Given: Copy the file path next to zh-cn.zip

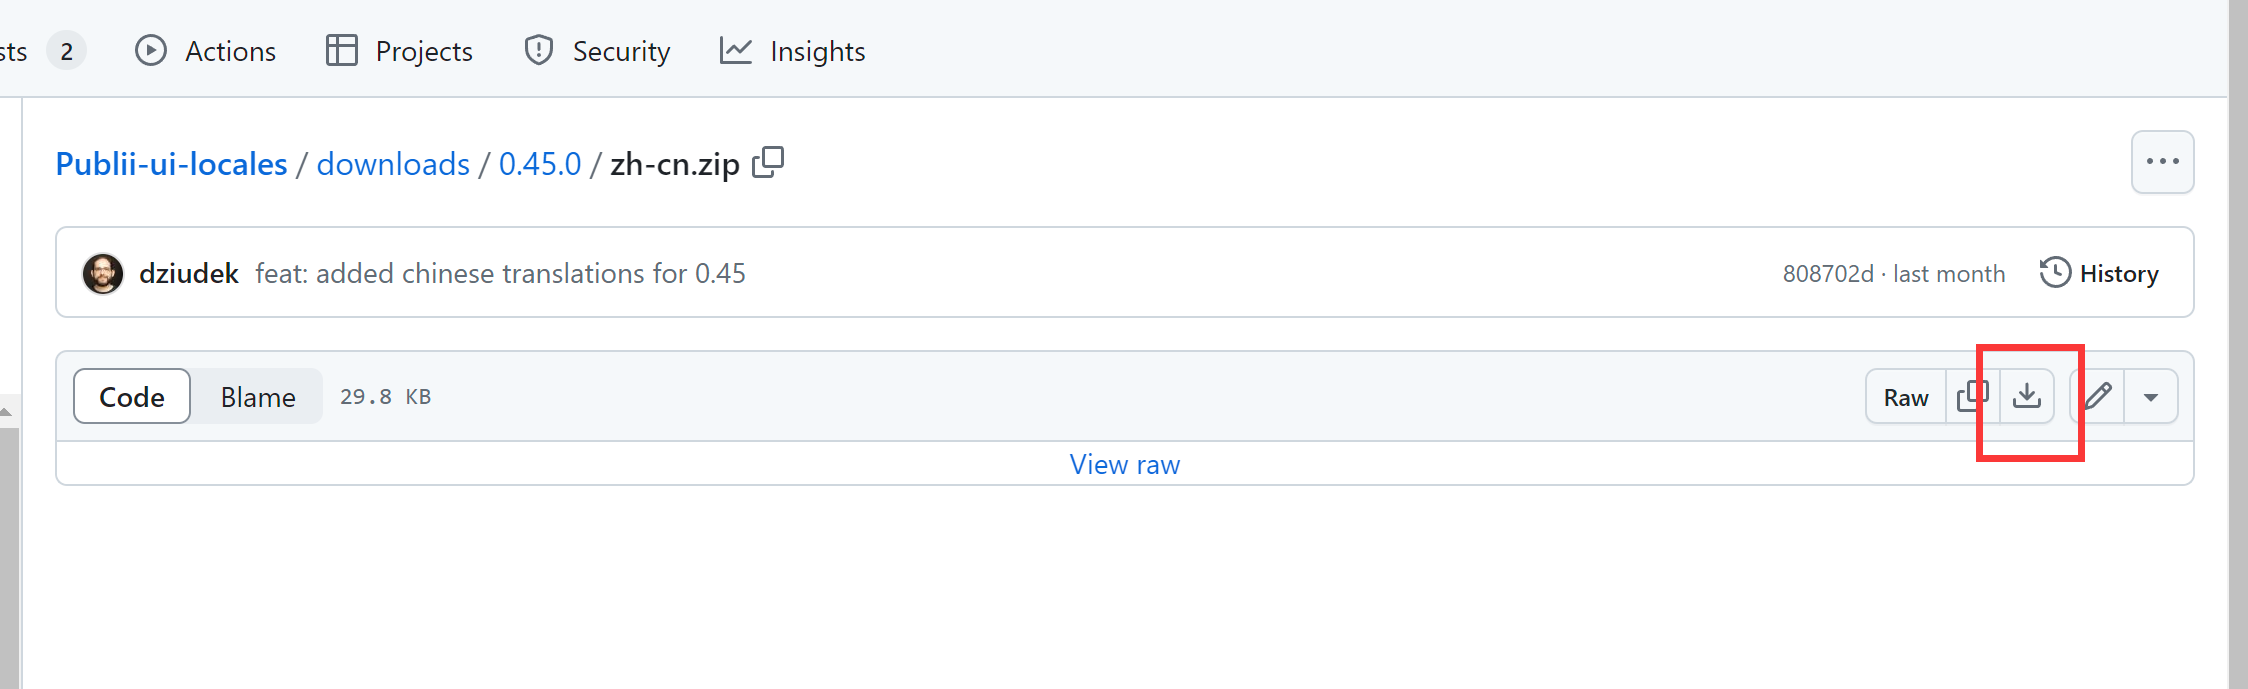Looking at the screenshot, I should [768, 162].
